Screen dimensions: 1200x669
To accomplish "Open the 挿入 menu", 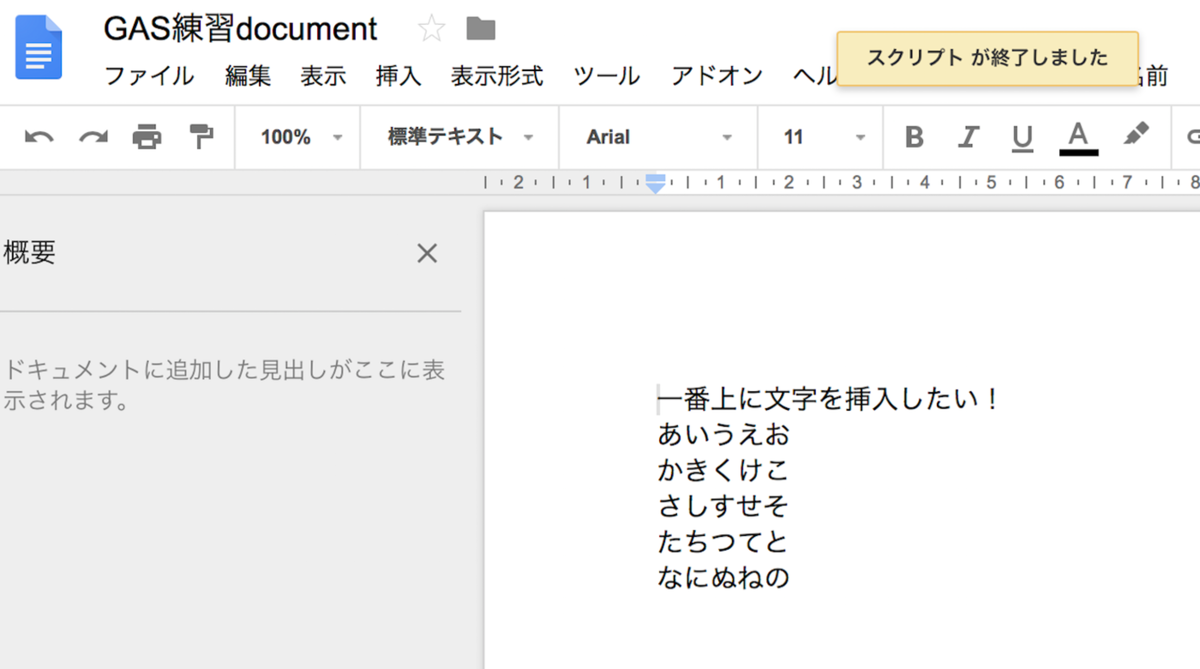I will pyautogui.click(x=398, y=76).
